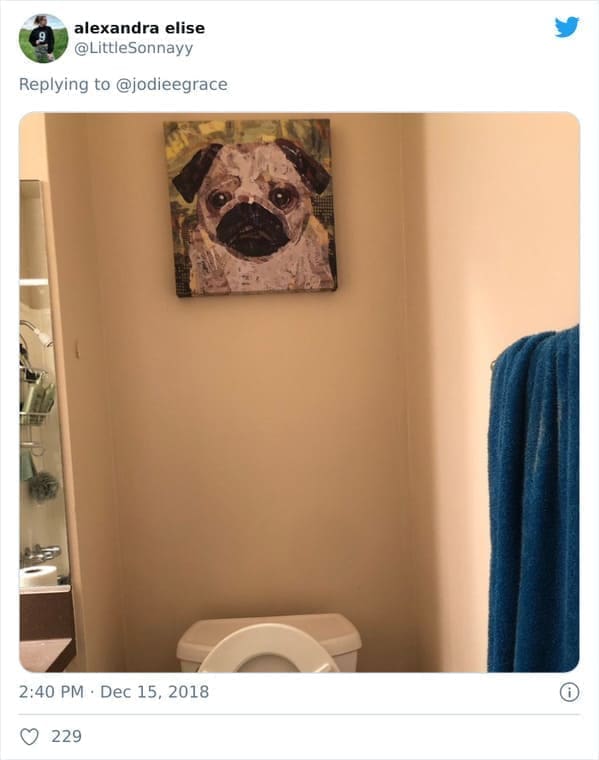Click the Dec 15, 2018 date
Viewport: 599px width, 760px height.
(x=155, y=692)
